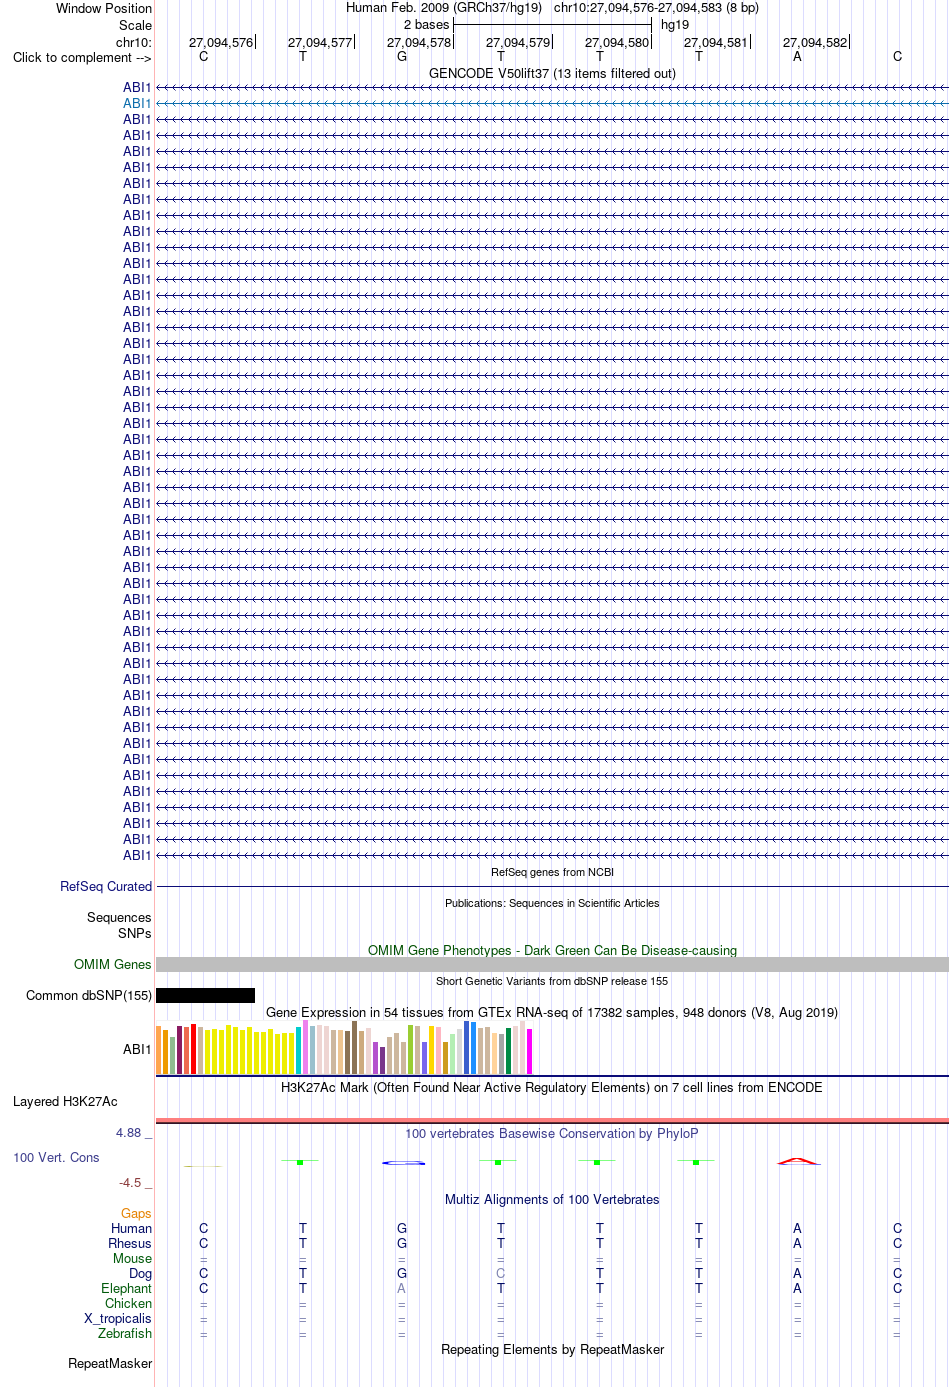Select the Chicken alignment row label
Screen dimensions: 950x1387
[x=128, y=1303]
